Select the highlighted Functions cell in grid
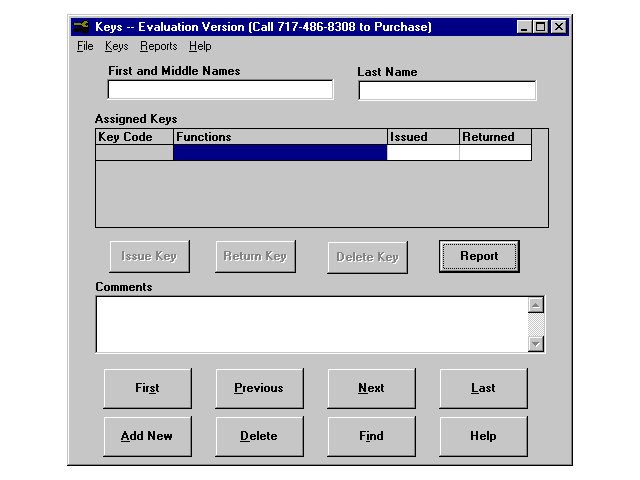 click(280, 153)
